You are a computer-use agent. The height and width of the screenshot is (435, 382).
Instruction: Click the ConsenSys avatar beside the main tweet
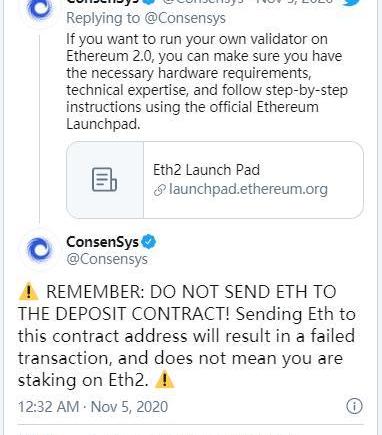[40, 250]
